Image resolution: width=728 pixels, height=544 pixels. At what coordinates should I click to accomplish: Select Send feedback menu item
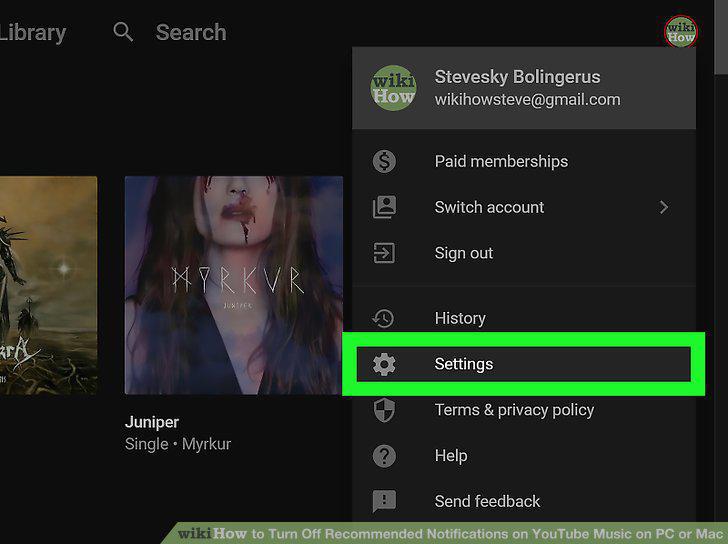524,501
